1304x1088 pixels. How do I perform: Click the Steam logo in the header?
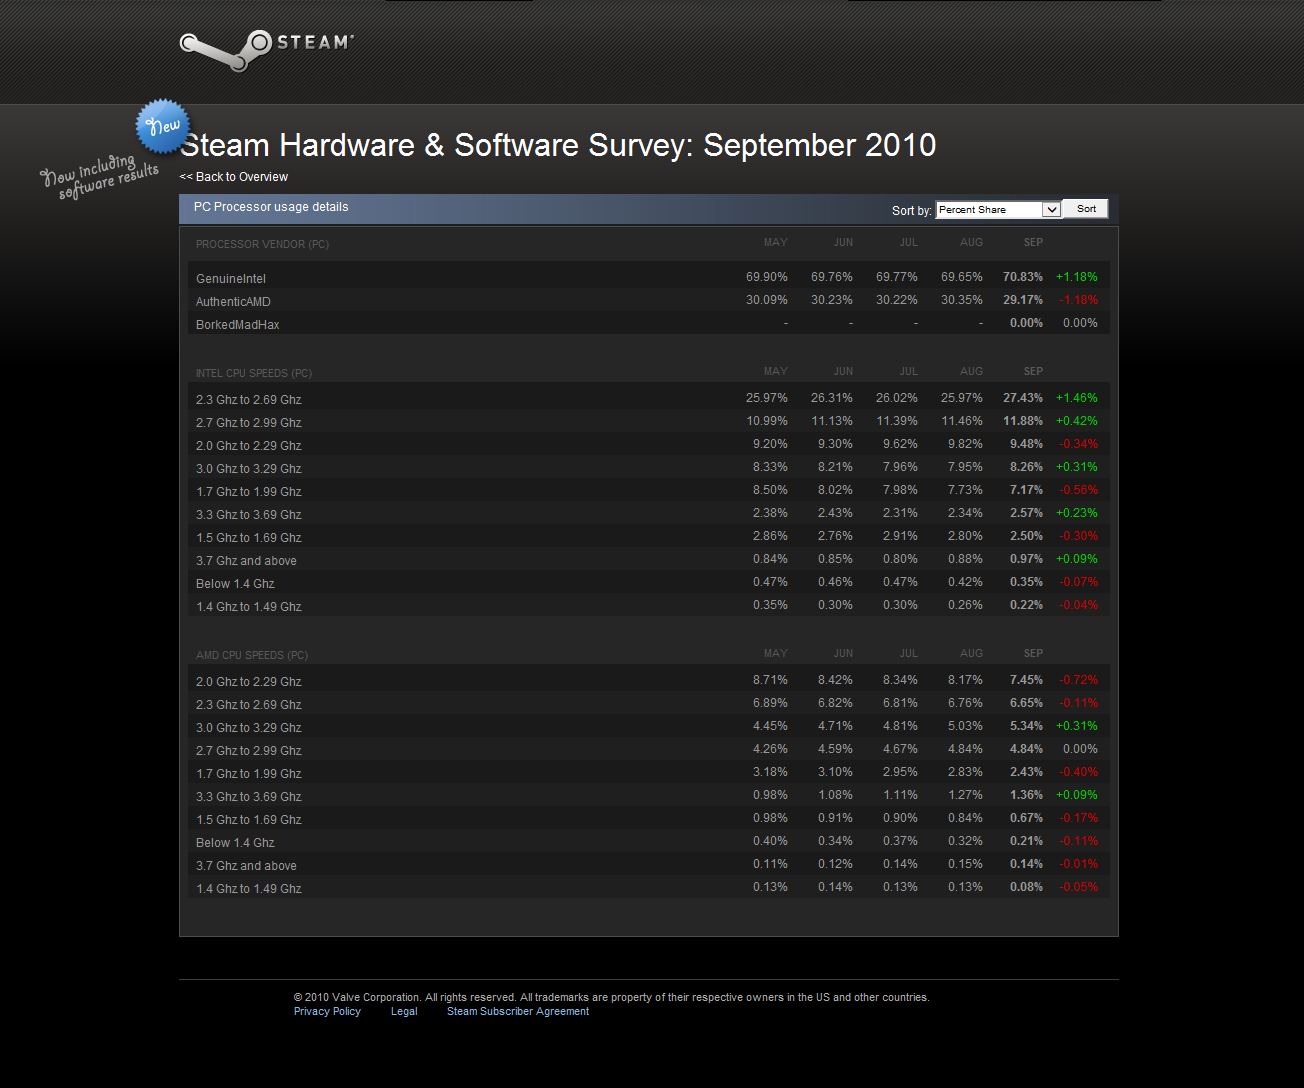pyautogui.click(x=266, y=48)
